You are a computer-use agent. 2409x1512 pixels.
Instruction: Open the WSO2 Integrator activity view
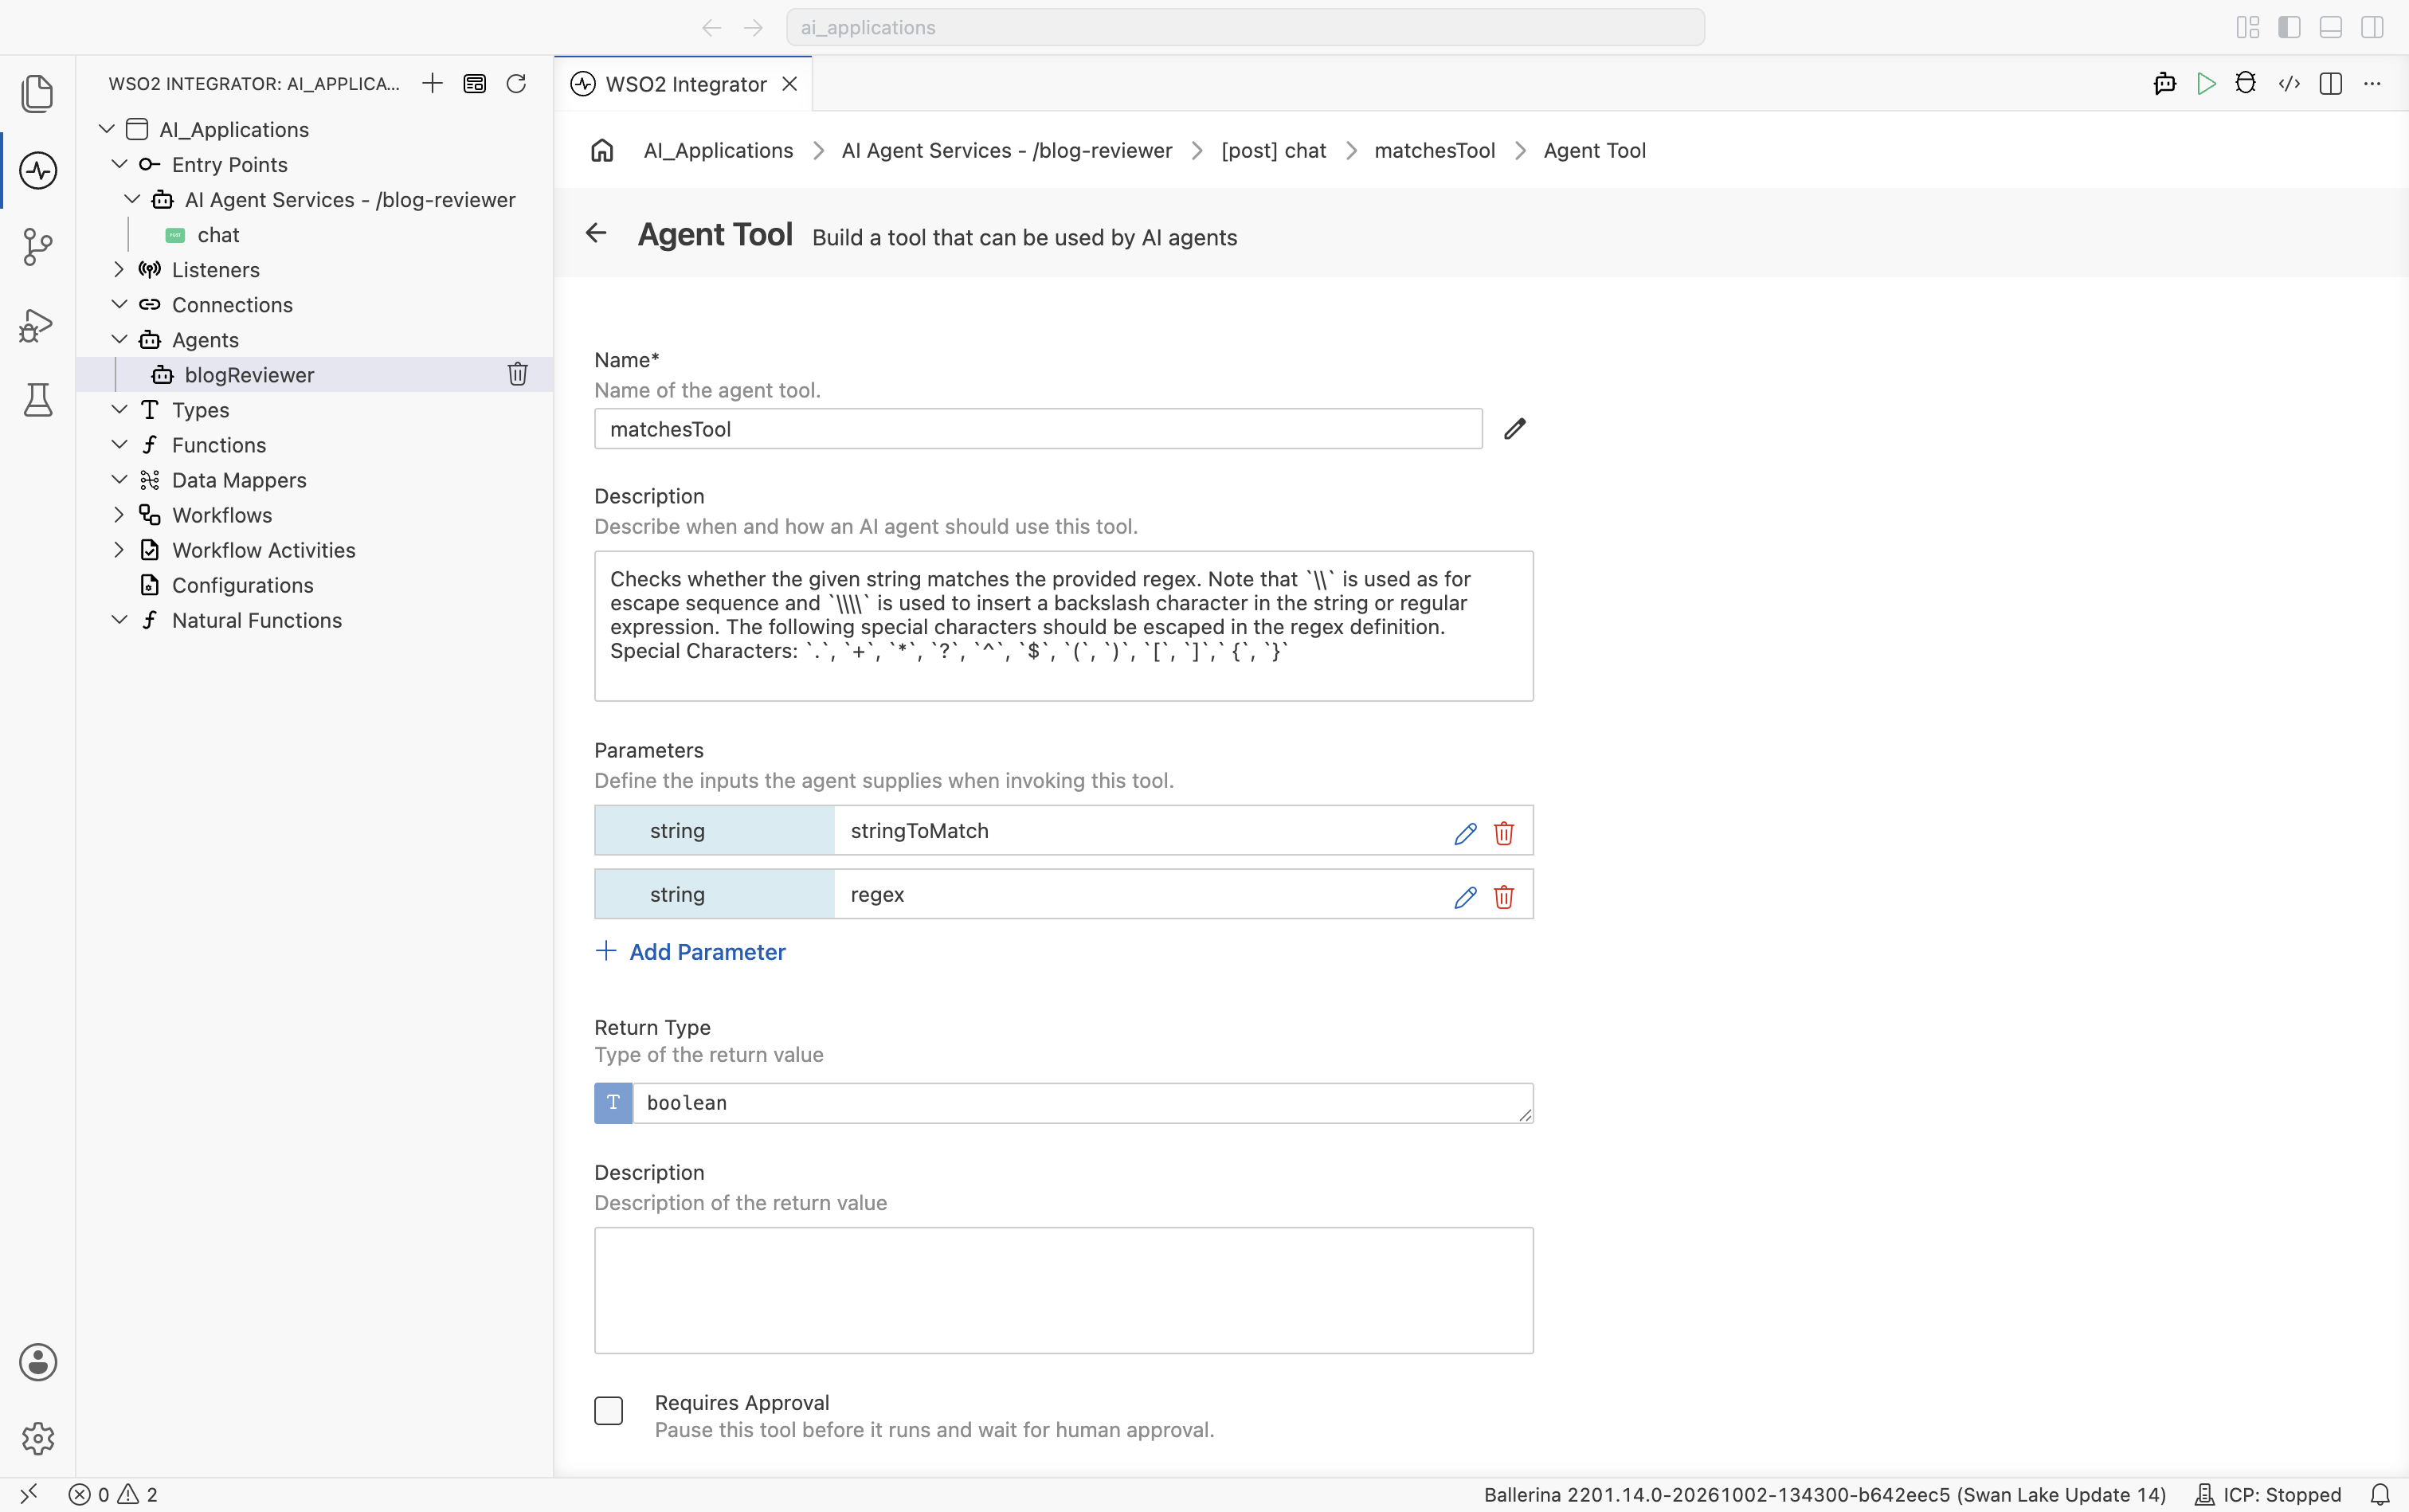pos(37,170)
